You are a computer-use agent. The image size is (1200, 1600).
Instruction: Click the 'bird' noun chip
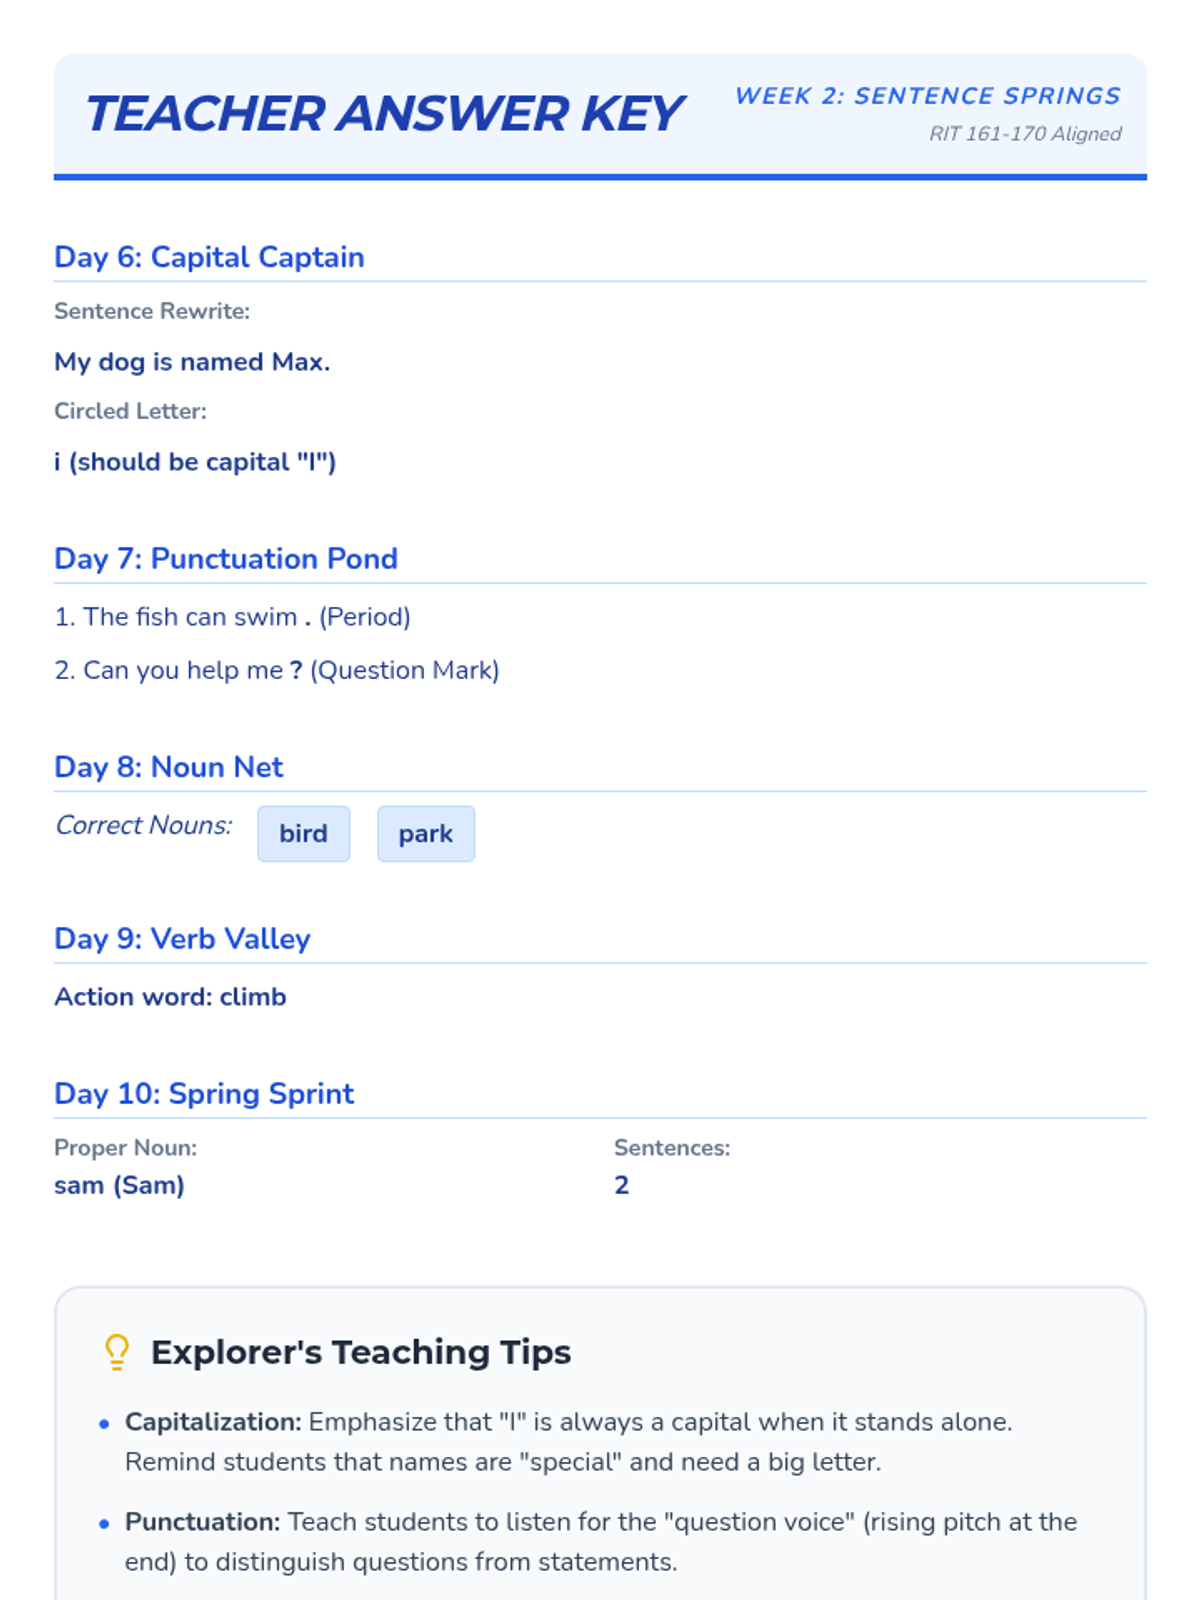point(303,833)
